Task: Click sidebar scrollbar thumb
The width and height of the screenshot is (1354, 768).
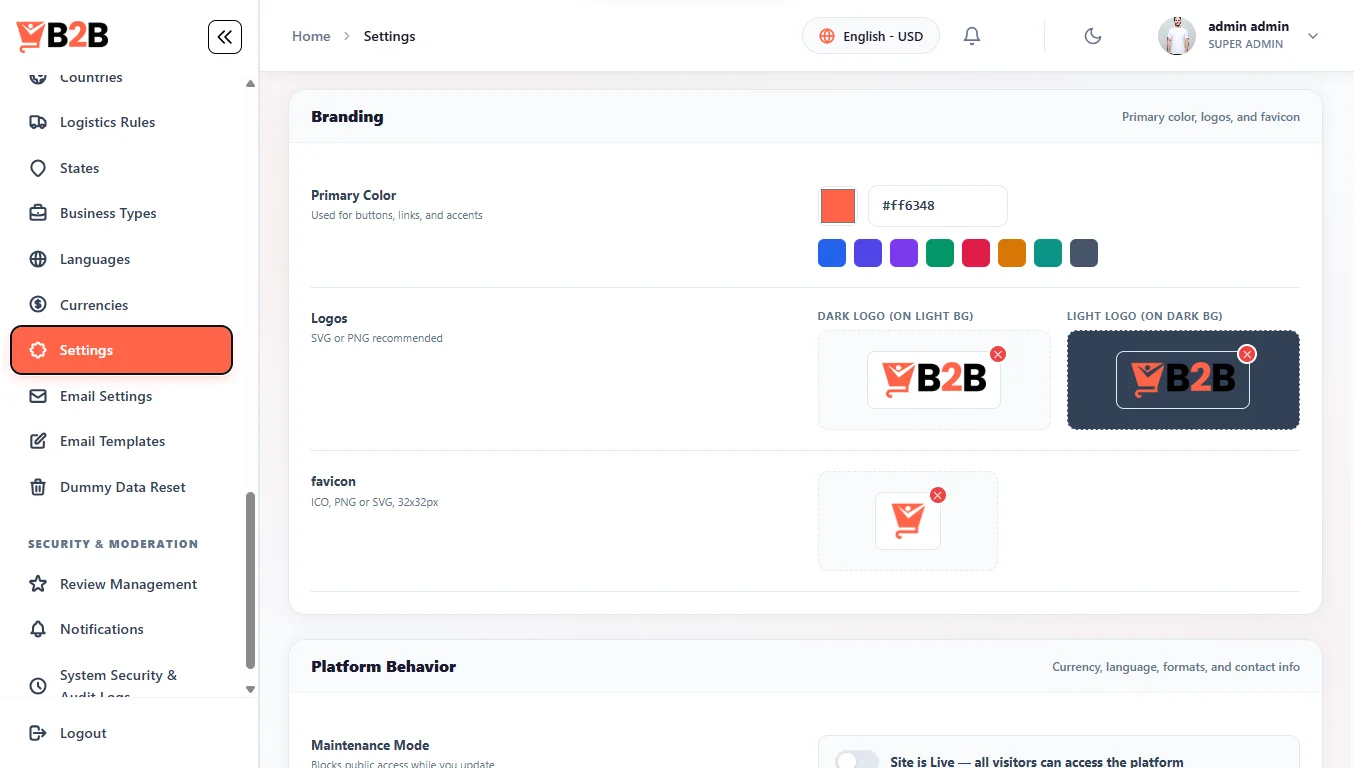Action: pos(250,580)
